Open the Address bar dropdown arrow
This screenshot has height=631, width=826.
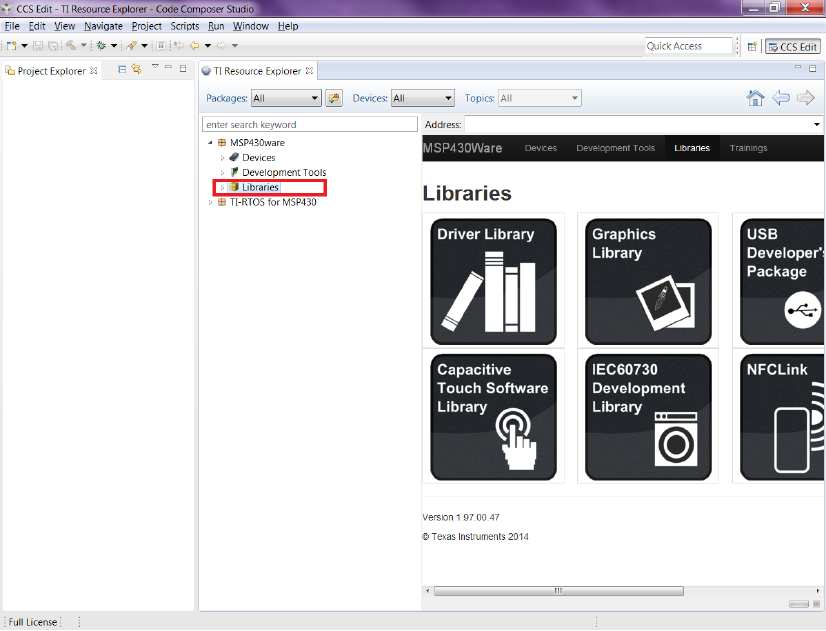(x=817, y=125)
